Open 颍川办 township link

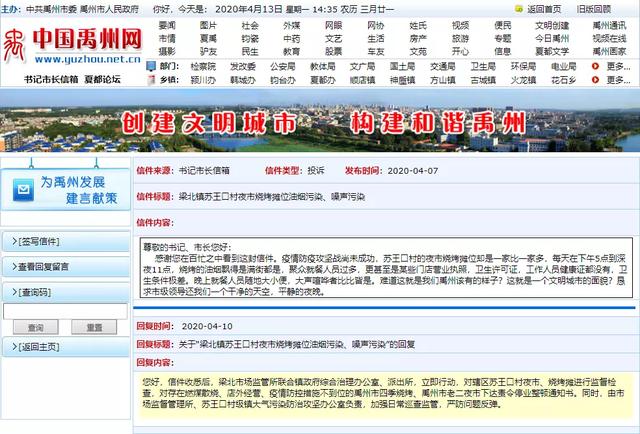[203, 80]
